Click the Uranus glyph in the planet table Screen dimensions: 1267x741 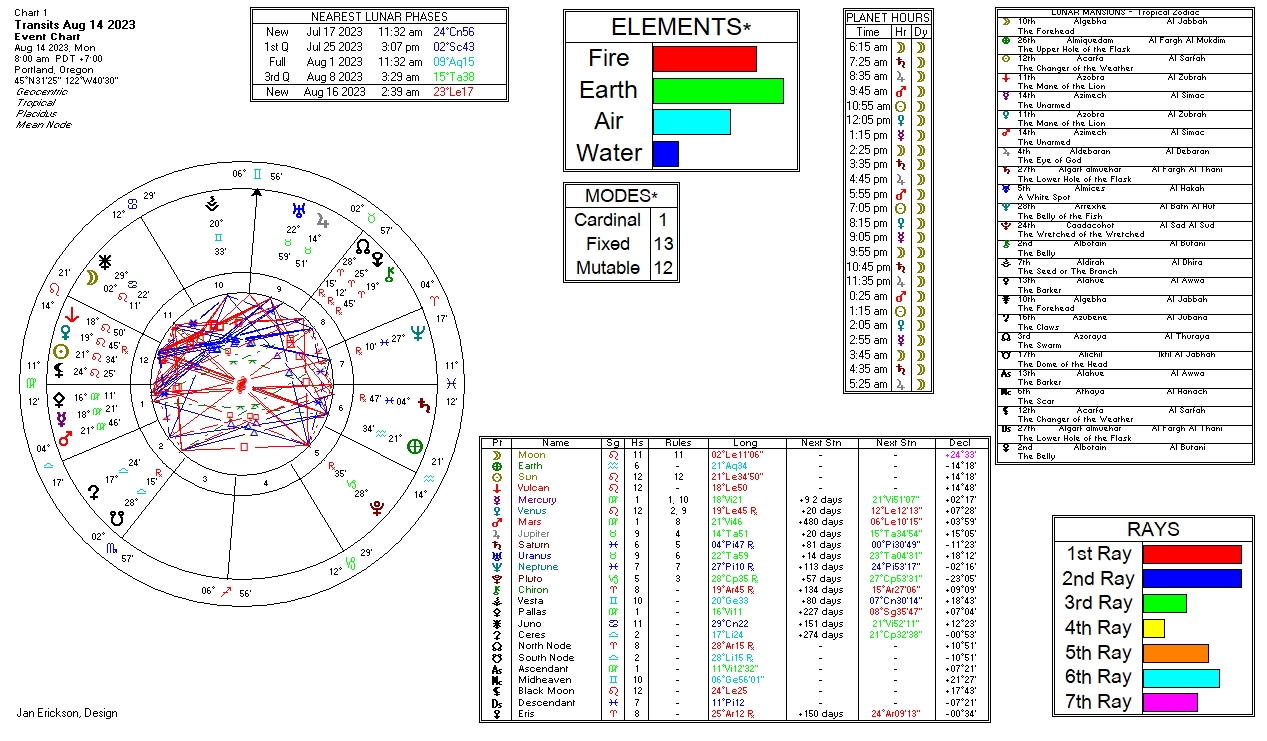point(496,556)
